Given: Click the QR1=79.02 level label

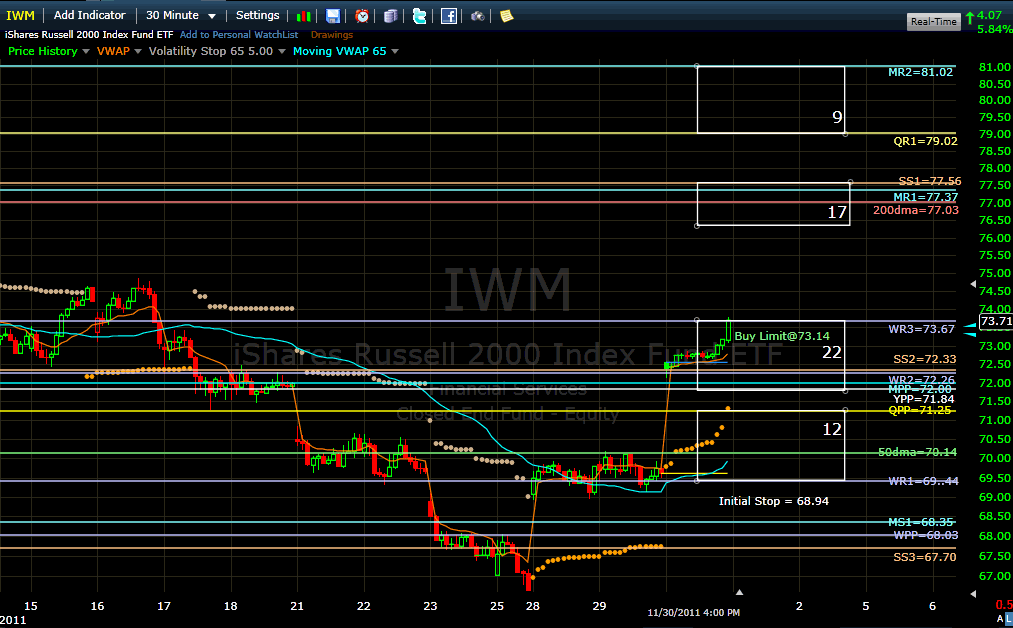Looking at the screenshot, I should [925, 141].
